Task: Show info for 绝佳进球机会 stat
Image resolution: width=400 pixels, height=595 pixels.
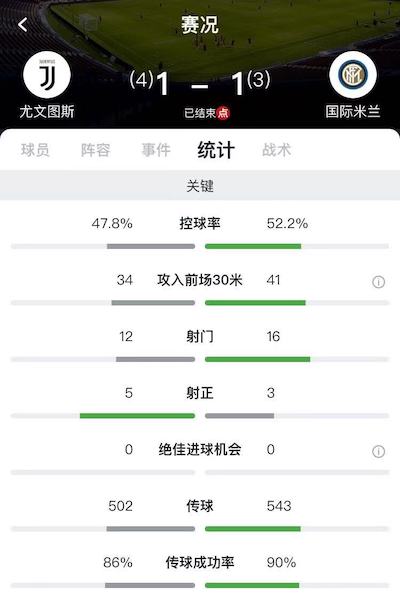Action: tap(378, 451)
